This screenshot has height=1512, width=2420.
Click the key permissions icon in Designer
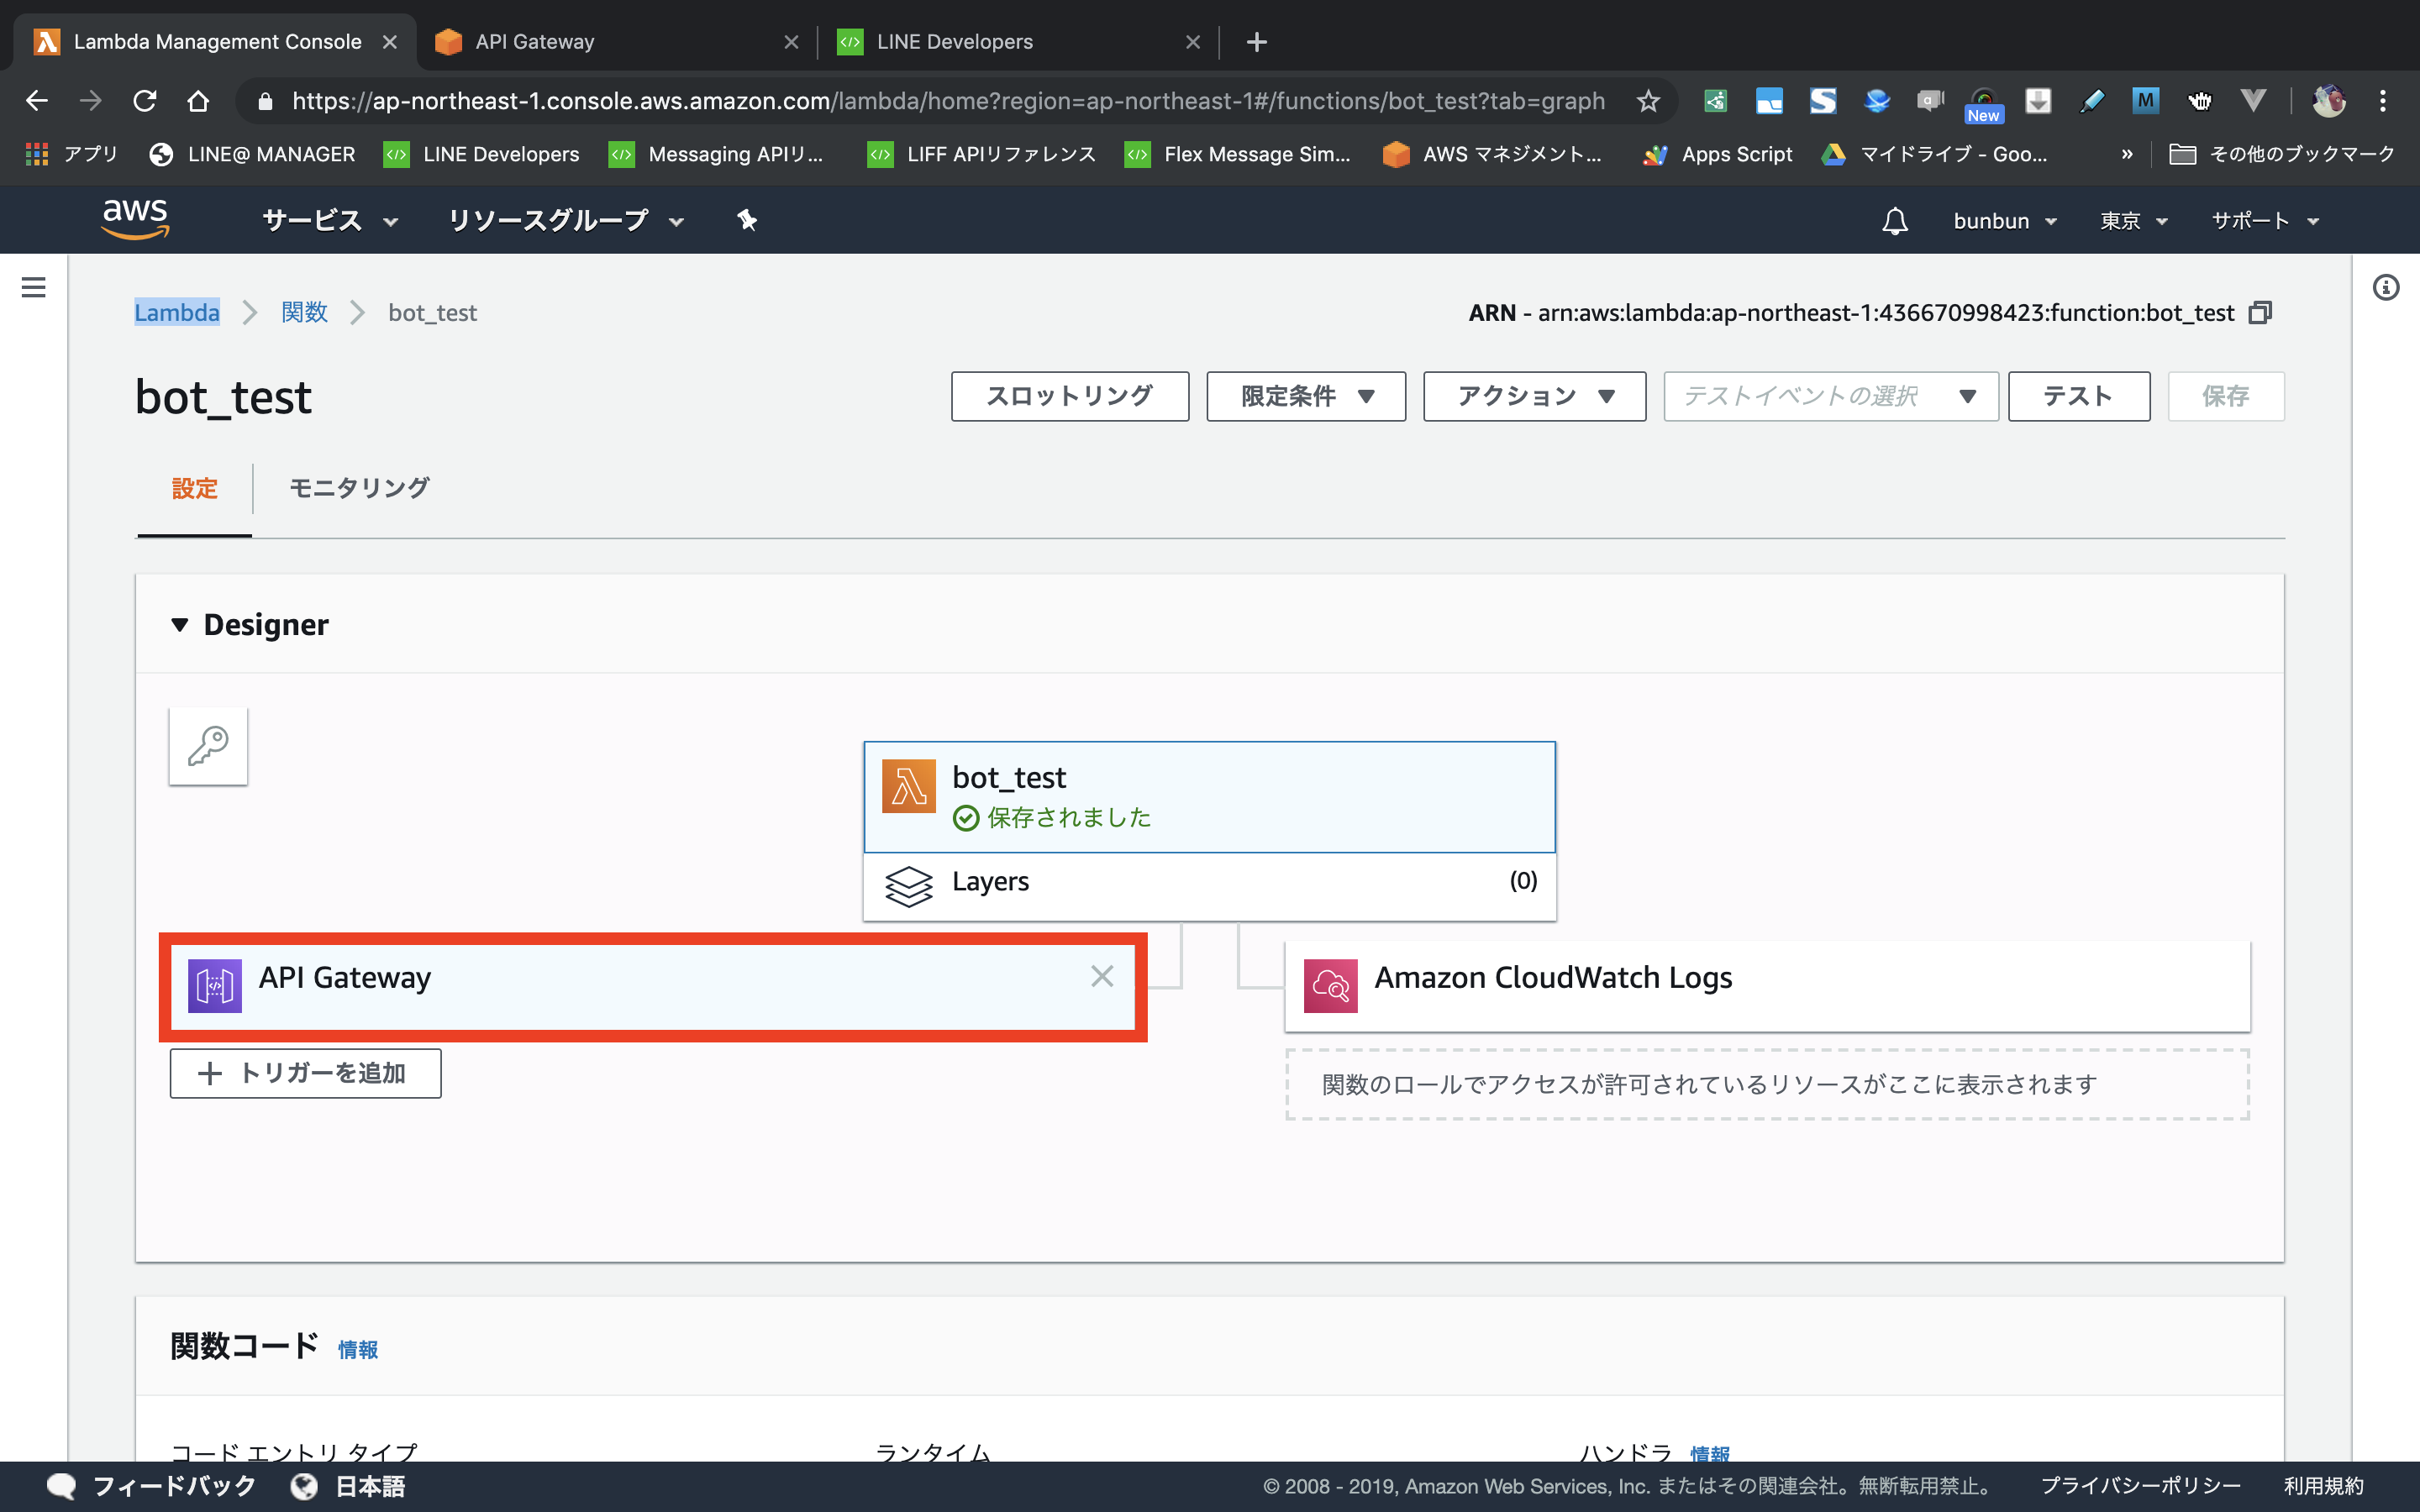click(208, 746)
